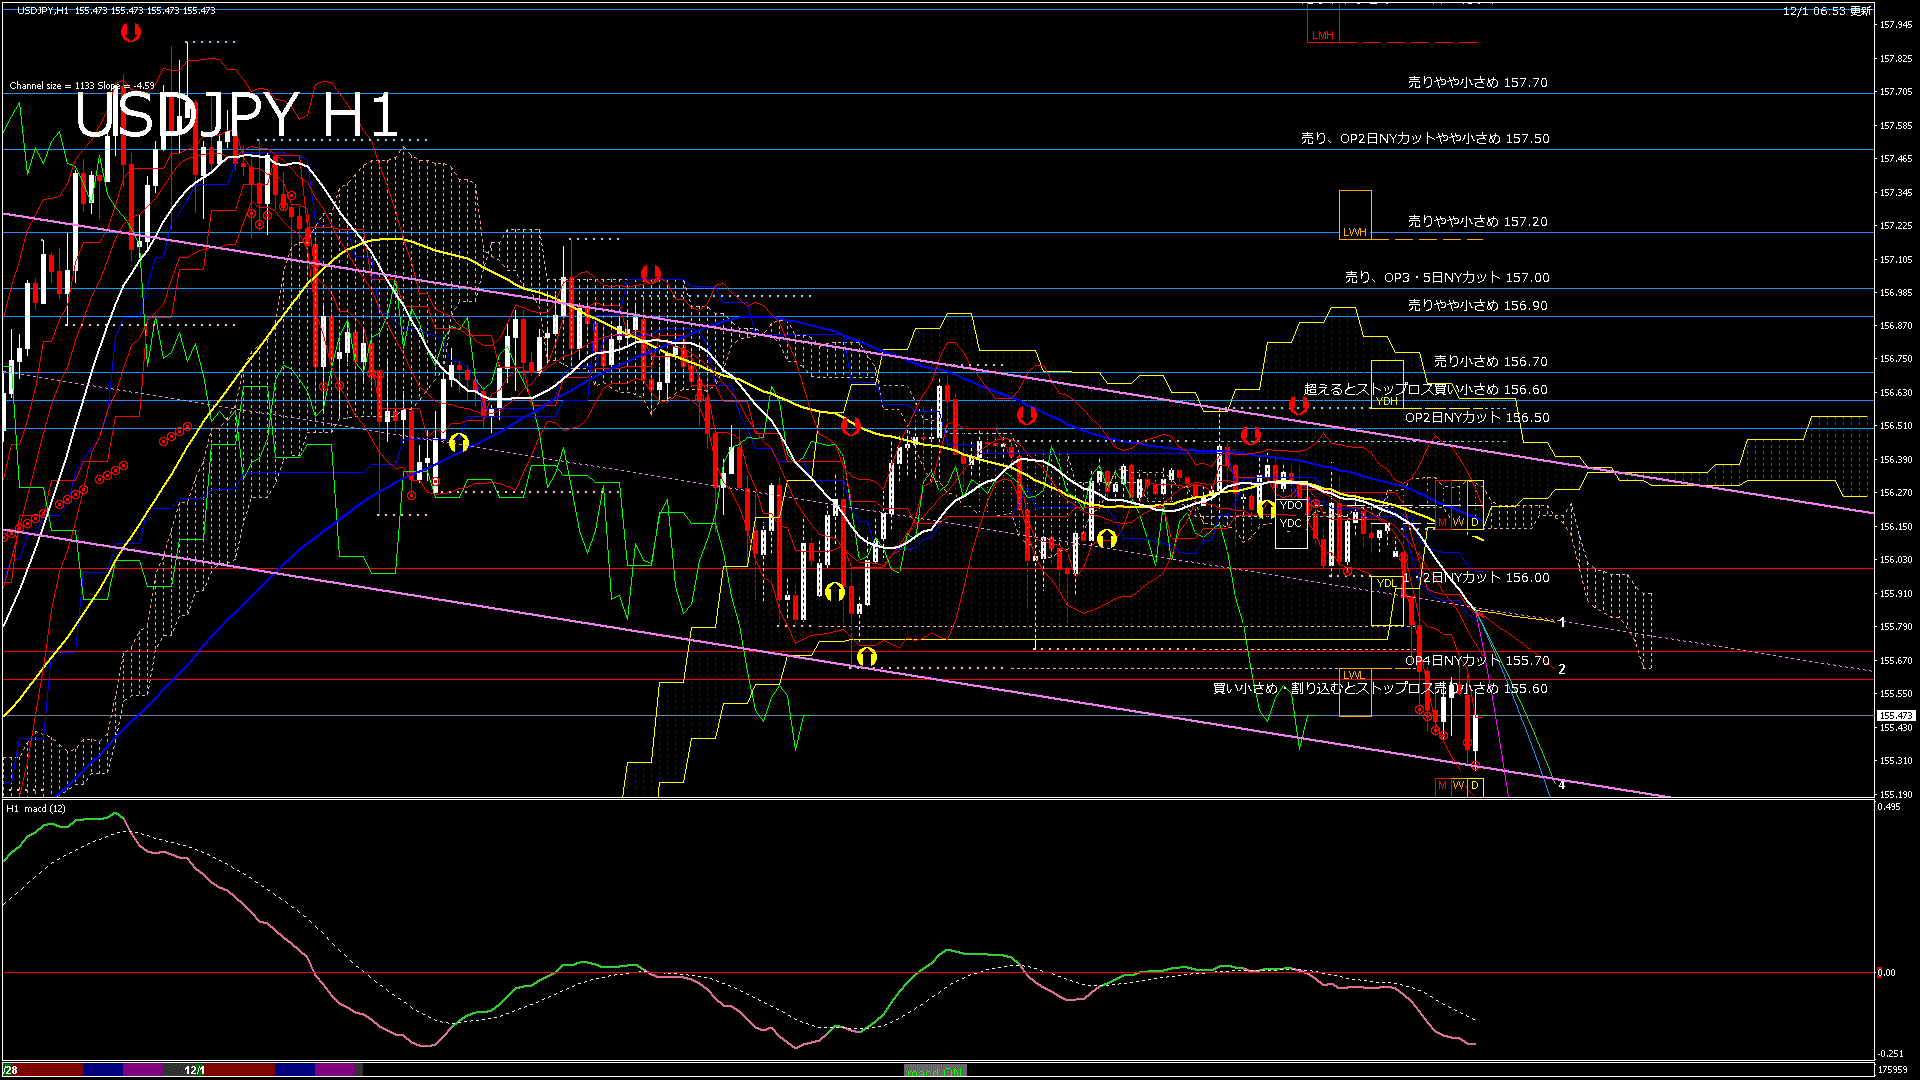Select the LWH orange box label
The image size is (1920, 1080).
[1354, 232]
